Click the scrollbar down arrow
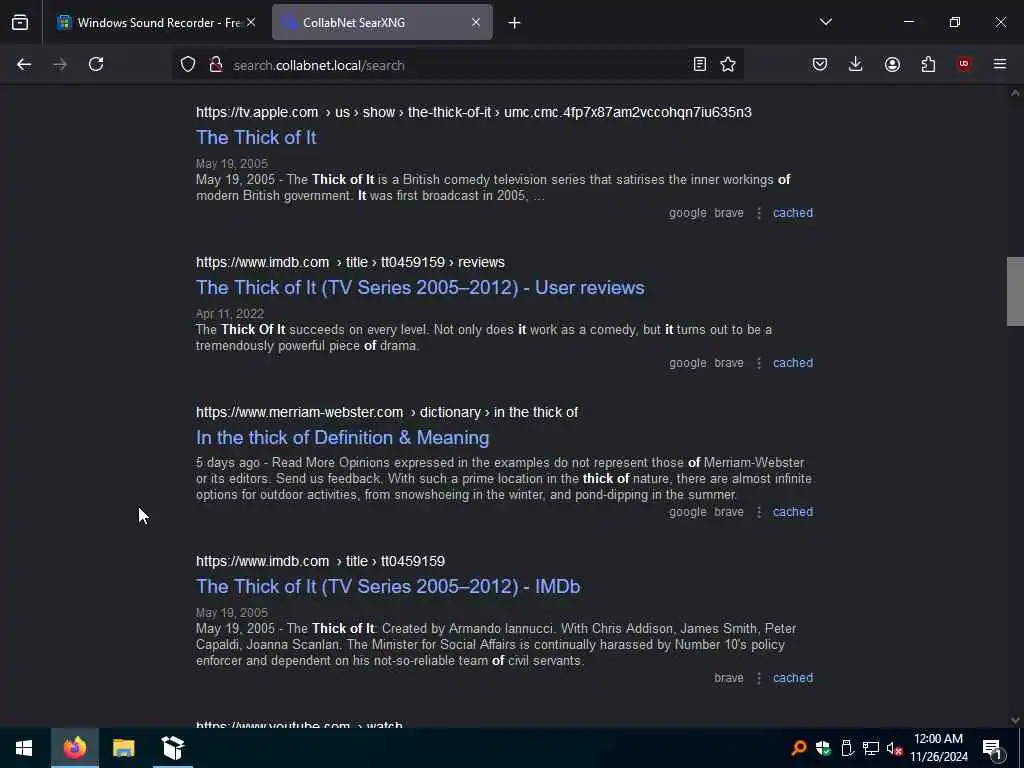Screen dimensions: 1024x768 [x=1015, y=720]
